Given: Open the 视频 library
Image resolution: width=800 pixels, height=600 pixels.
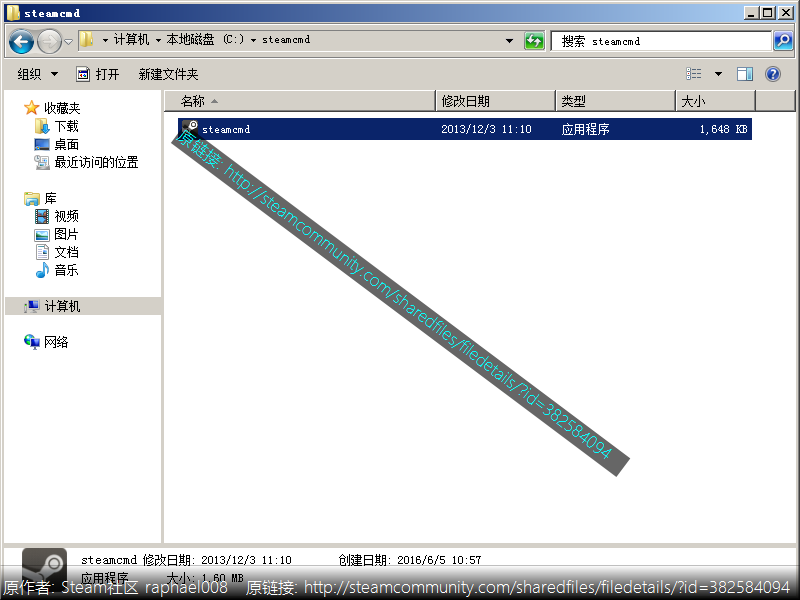Looking at the screenshot, I should pos(66,216).
